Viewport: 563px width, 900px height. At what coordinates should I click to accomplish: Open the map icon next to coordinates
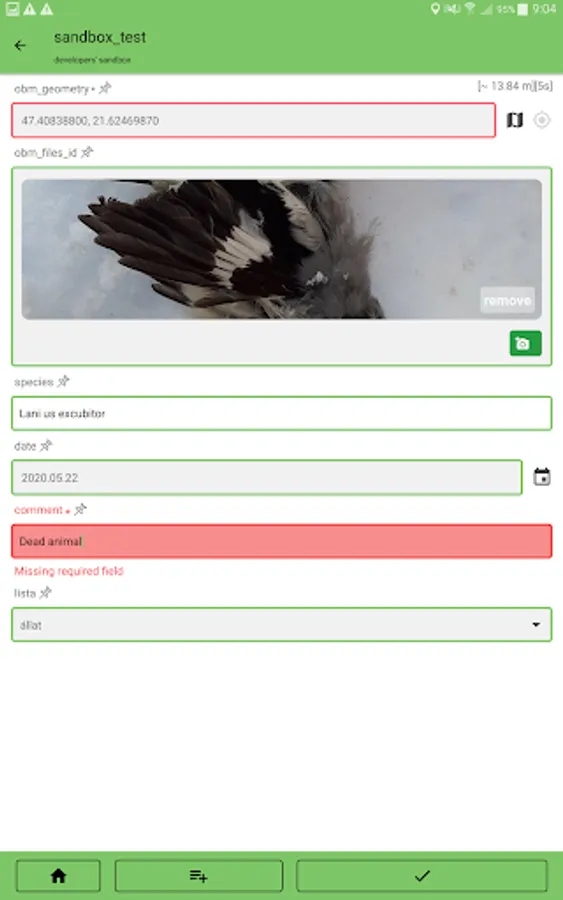(515, 120)
